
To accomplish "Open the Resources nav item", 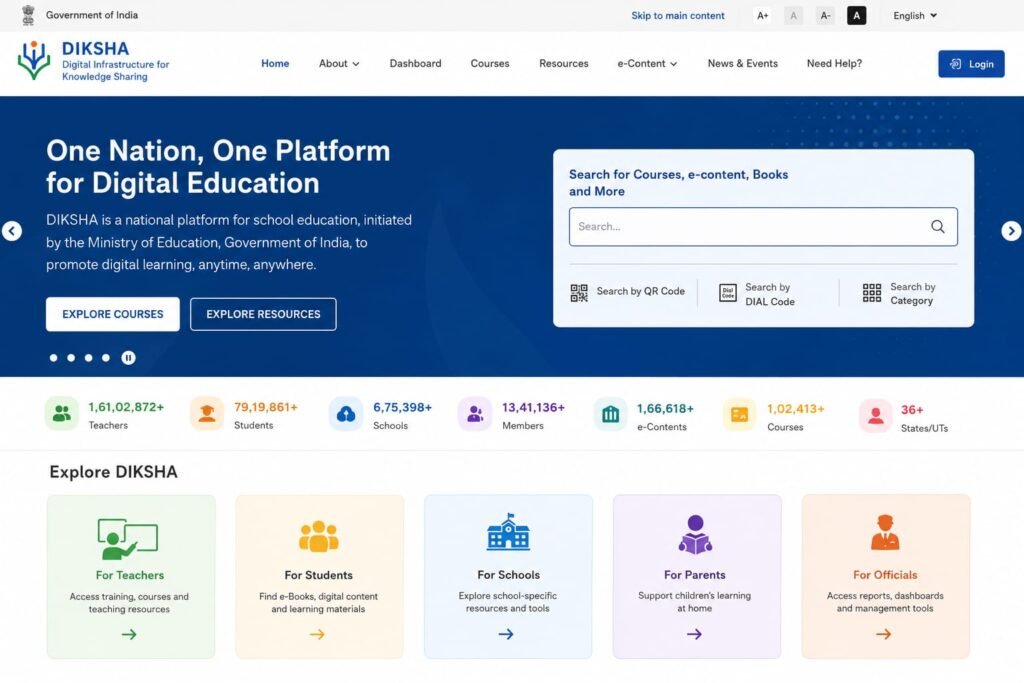I will point(564,63).
